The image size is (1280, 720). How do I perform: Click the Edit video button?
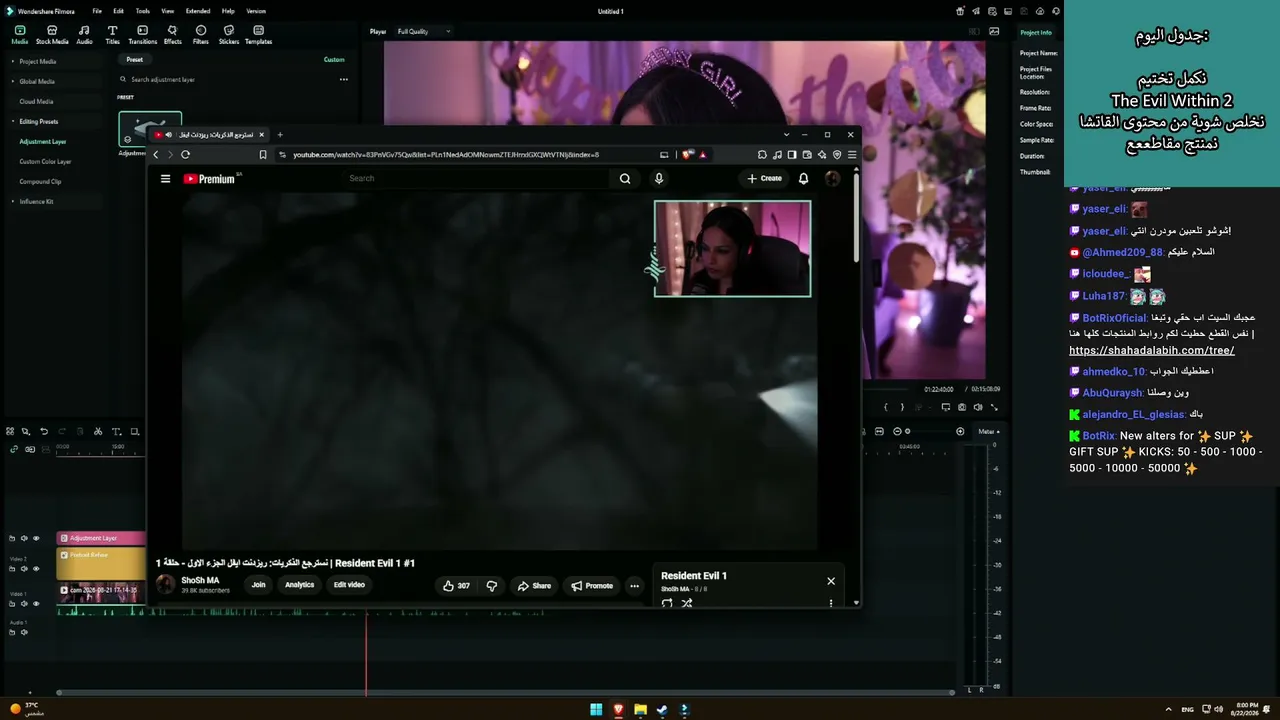(349, 585)
